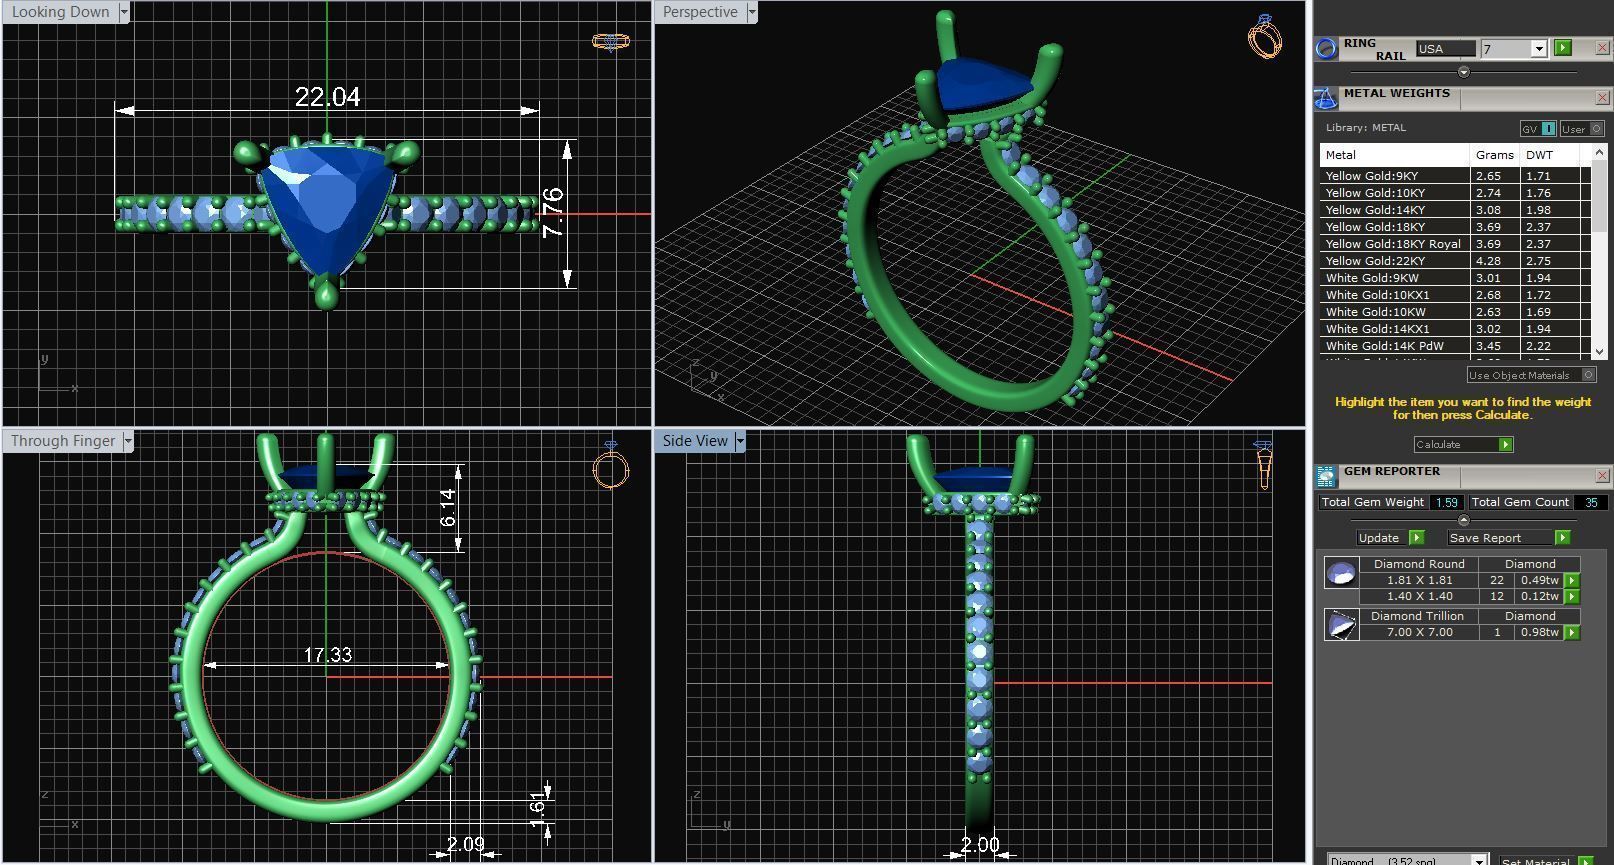Select the Yellow Gold:9KY row
The height and width of the screenshot is (865, 1614).
[x=1455, y=175]
